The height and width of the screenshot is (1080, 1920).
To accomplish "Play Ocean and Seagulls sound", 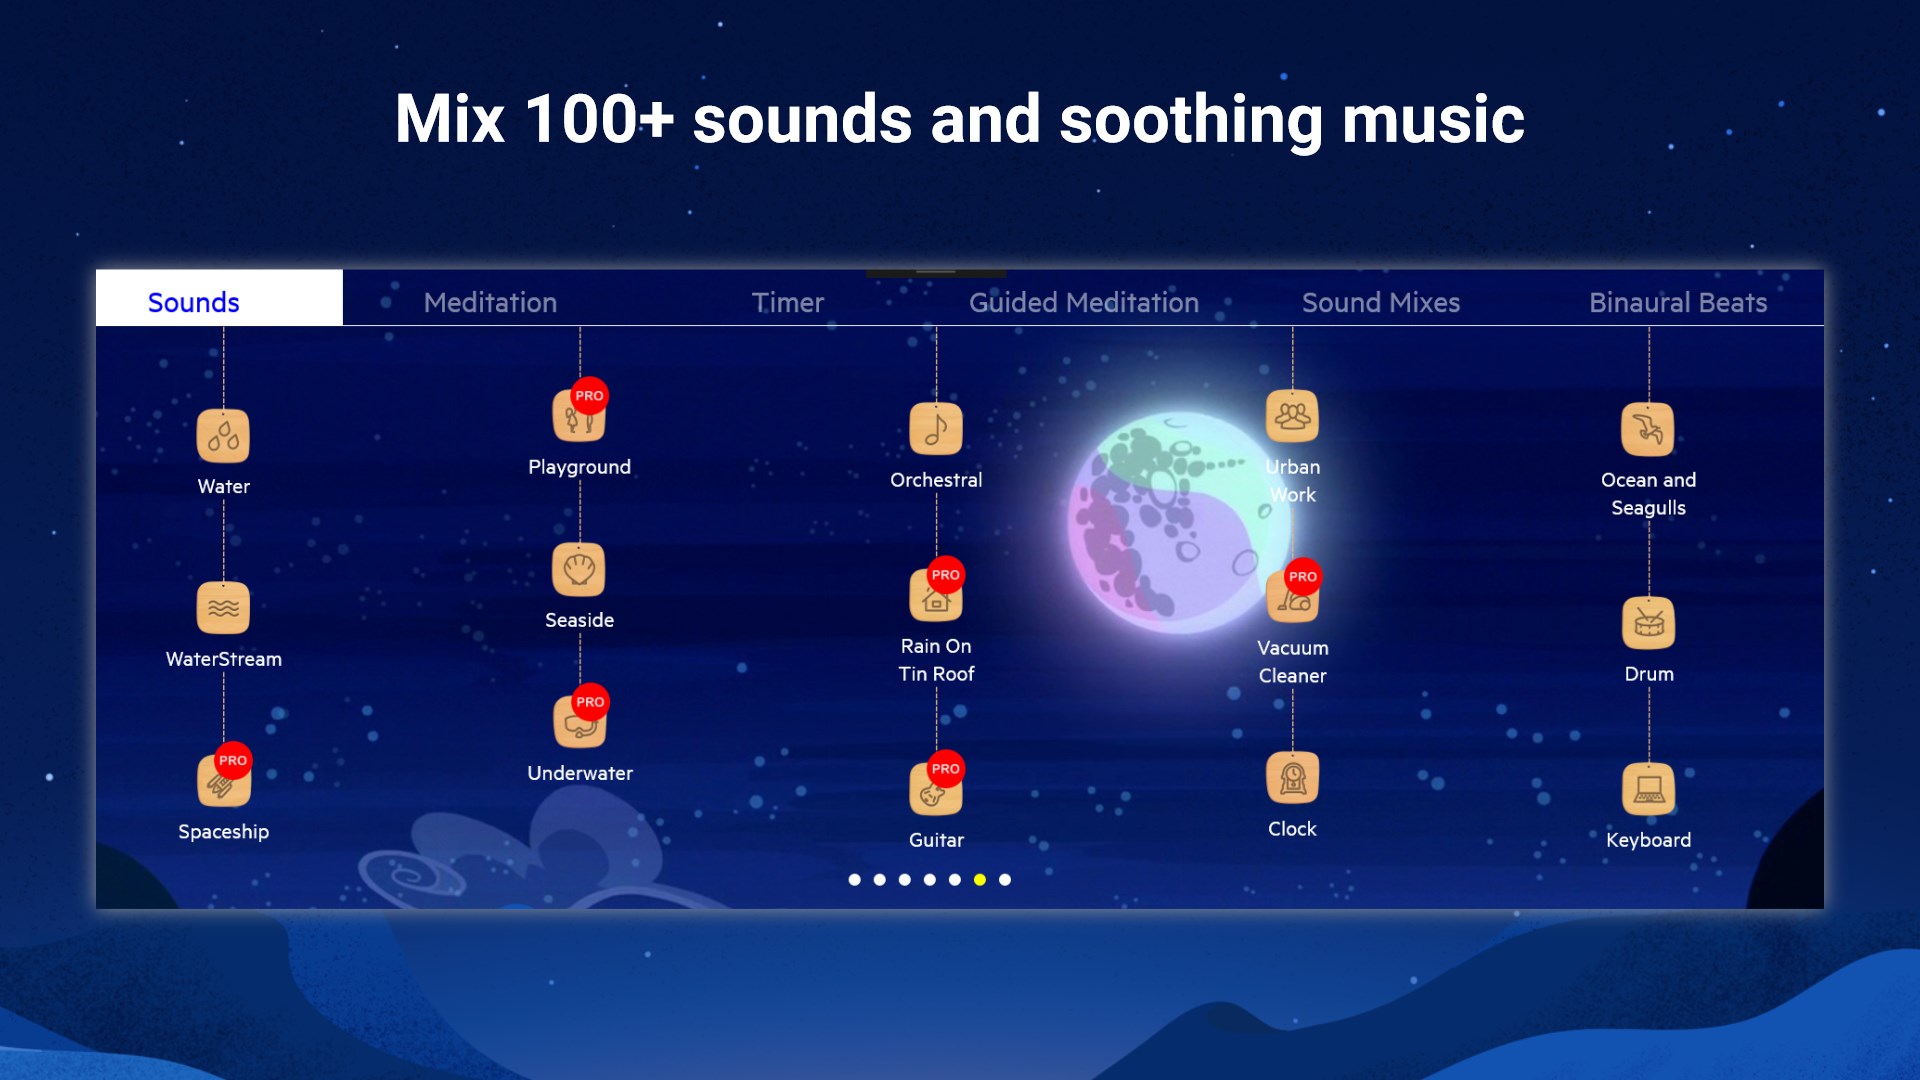I will click(x=1648, y=430).
